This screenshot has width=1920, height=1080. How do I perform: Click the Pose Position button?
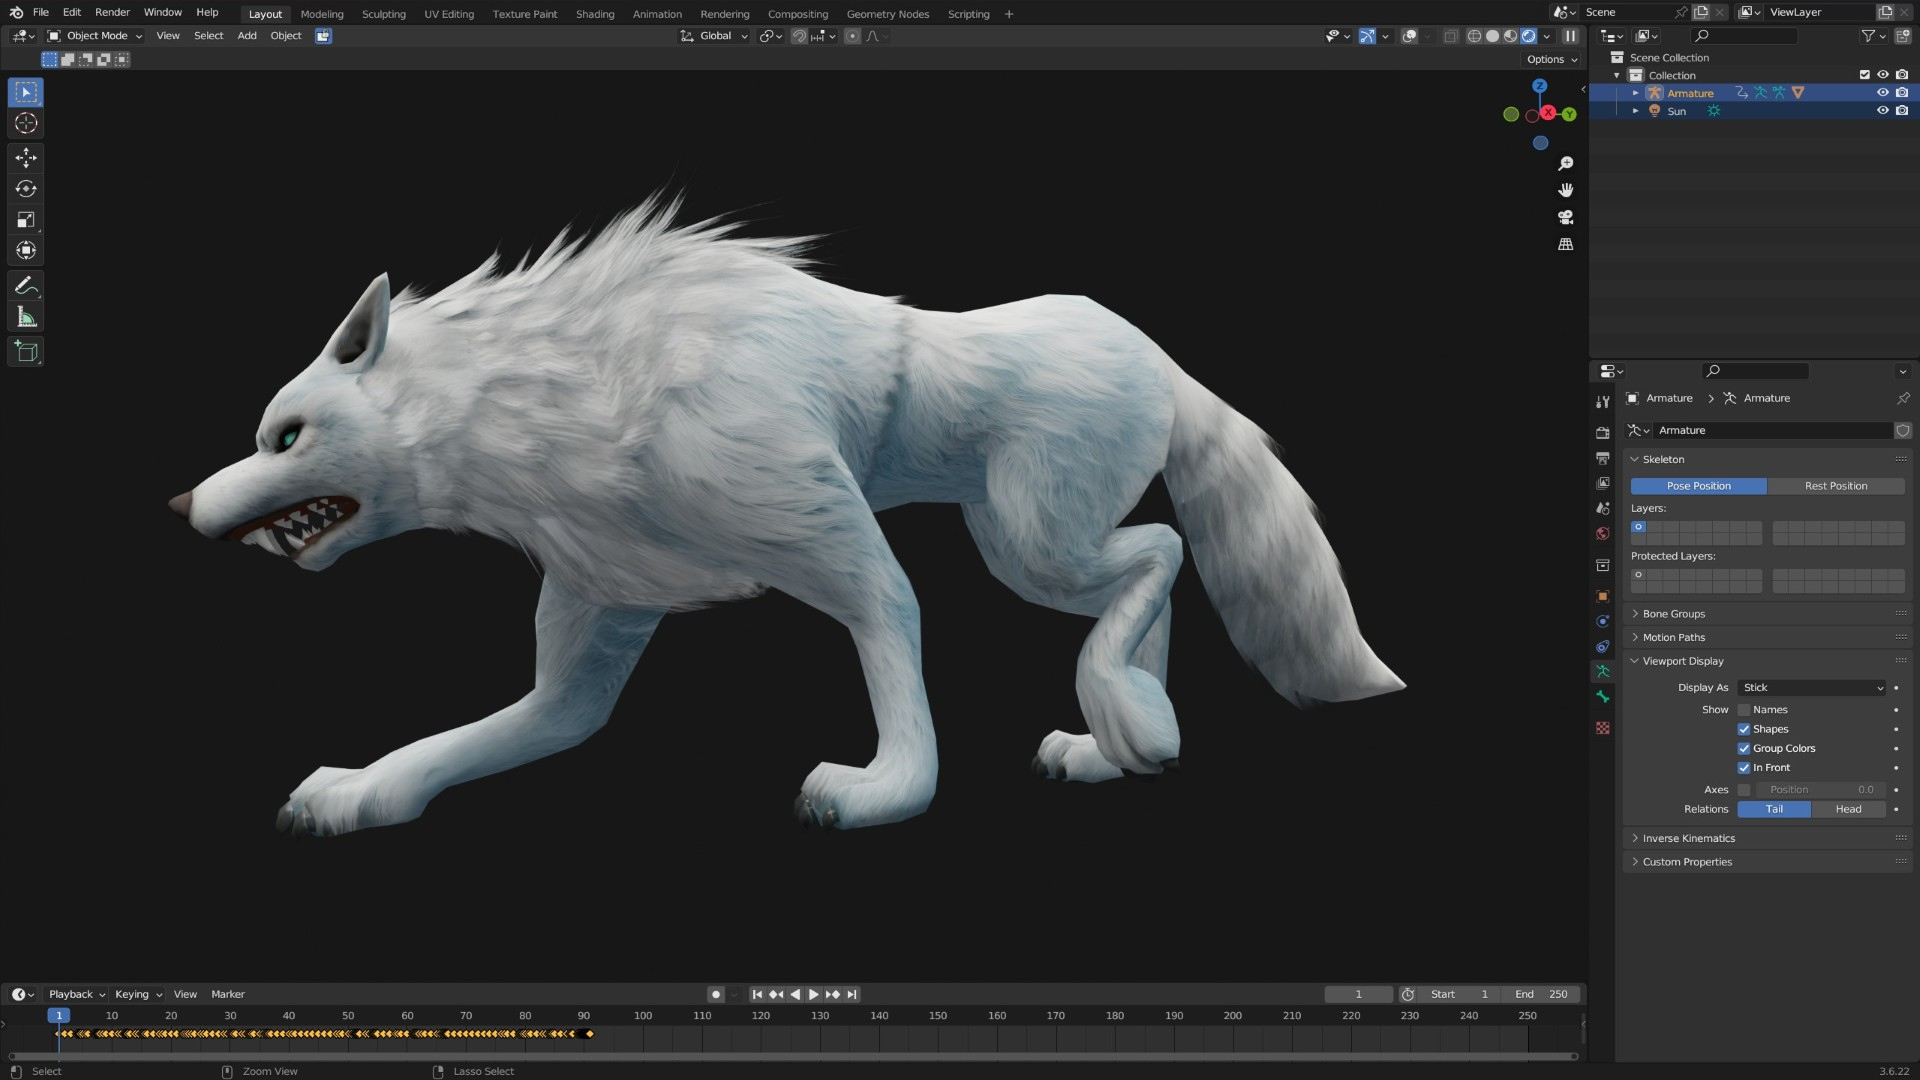[x=1698, y=486]
